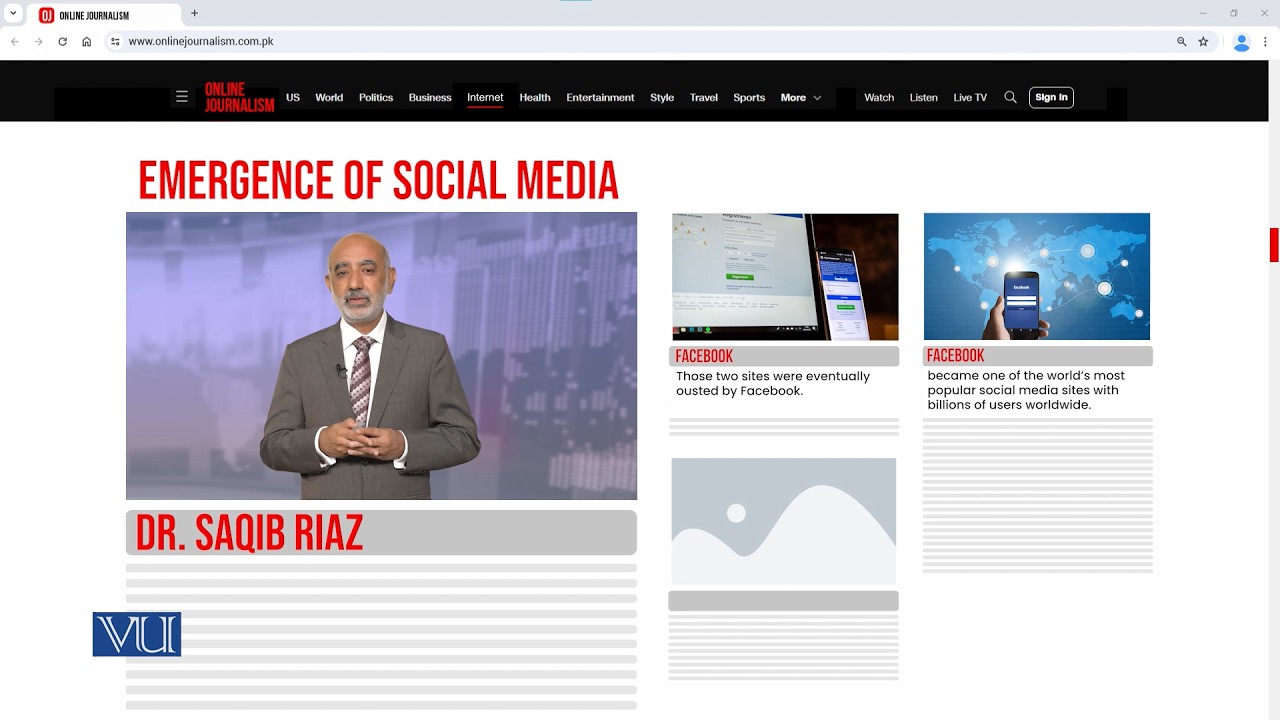The height and width of the screenshot is (720, 1280).
Task: Open the Dr. Saqib Riaz video thumbnail
Action: pyautogui.click(x=381, y=356)
